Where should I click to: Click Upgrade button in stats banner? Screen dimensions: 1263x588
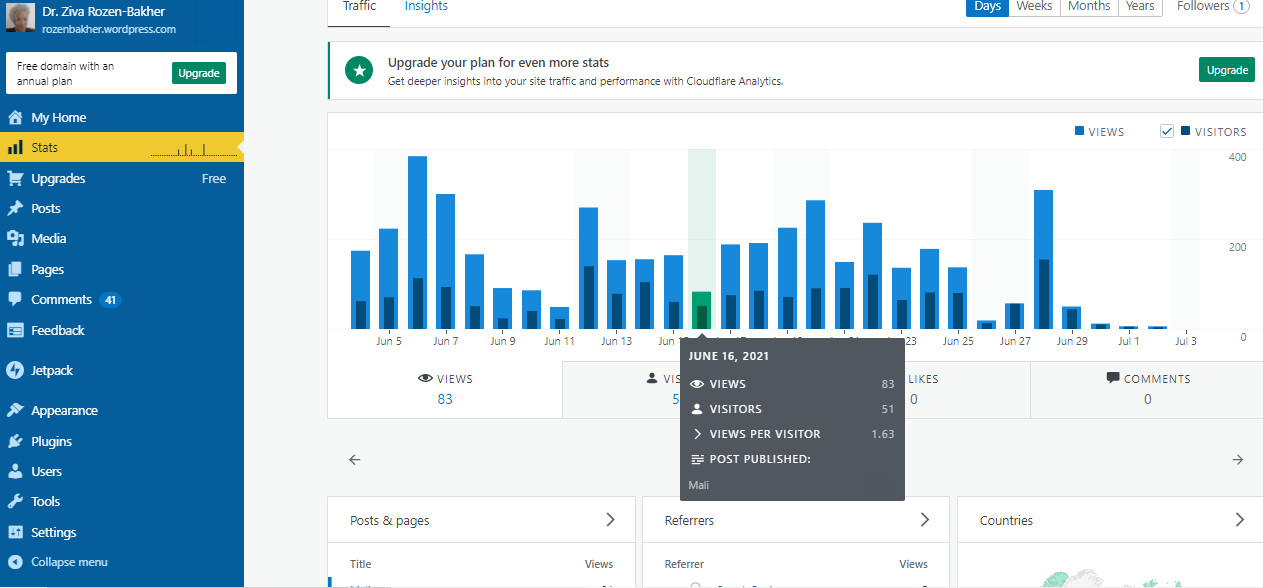click(x=1227, y=70)
